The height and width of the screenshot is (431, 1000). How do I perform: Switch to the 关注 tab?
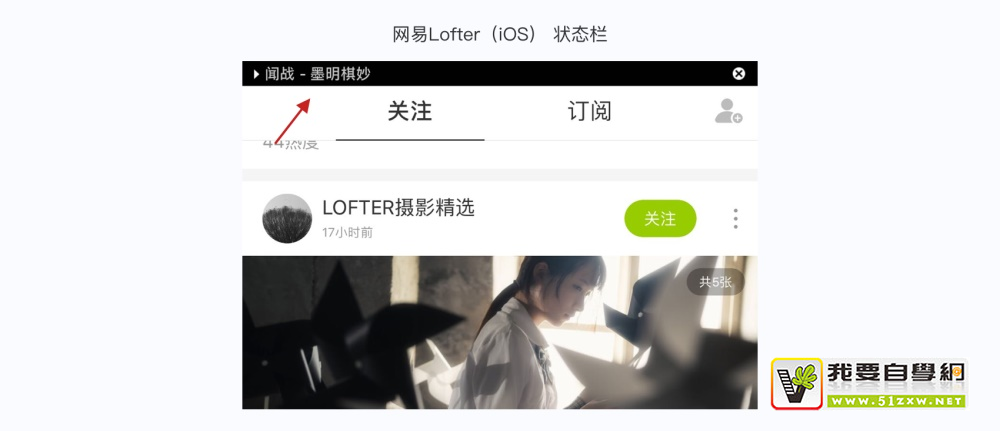410,112
